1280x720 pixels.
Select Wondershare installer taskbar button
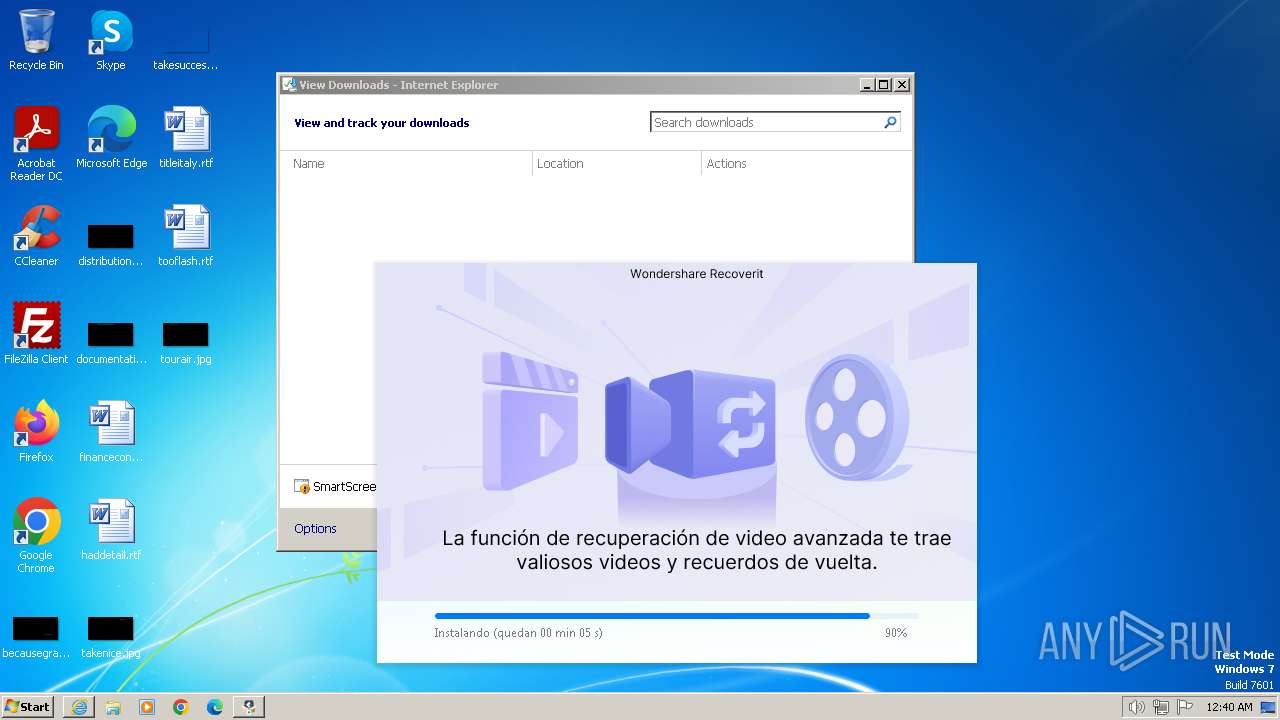tap(249, 707)
